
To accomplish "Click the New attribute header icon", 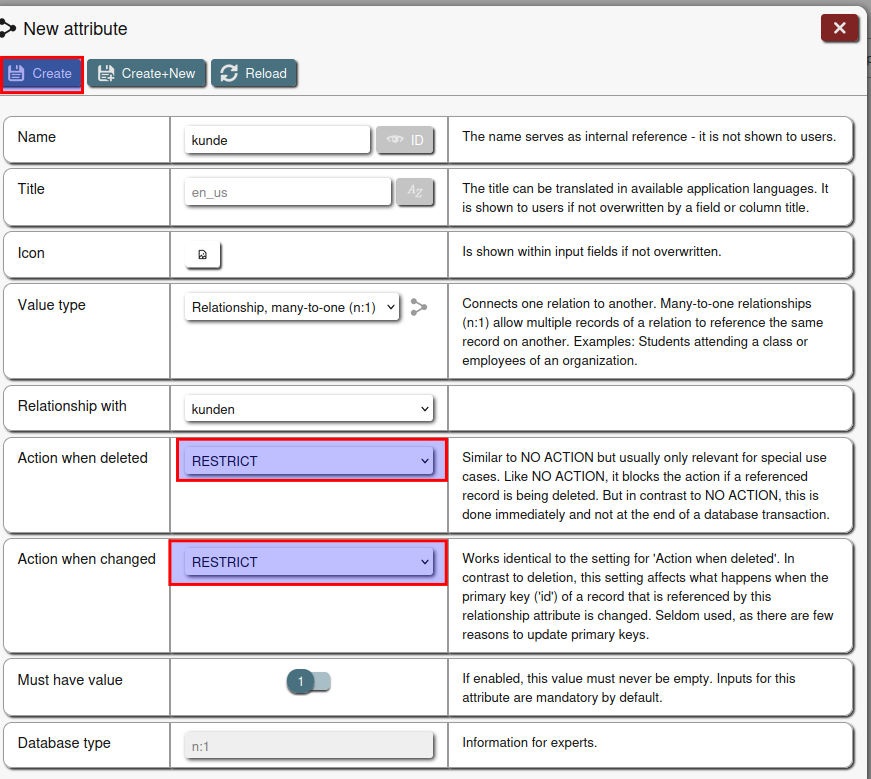I will click(x=8, y=29).
